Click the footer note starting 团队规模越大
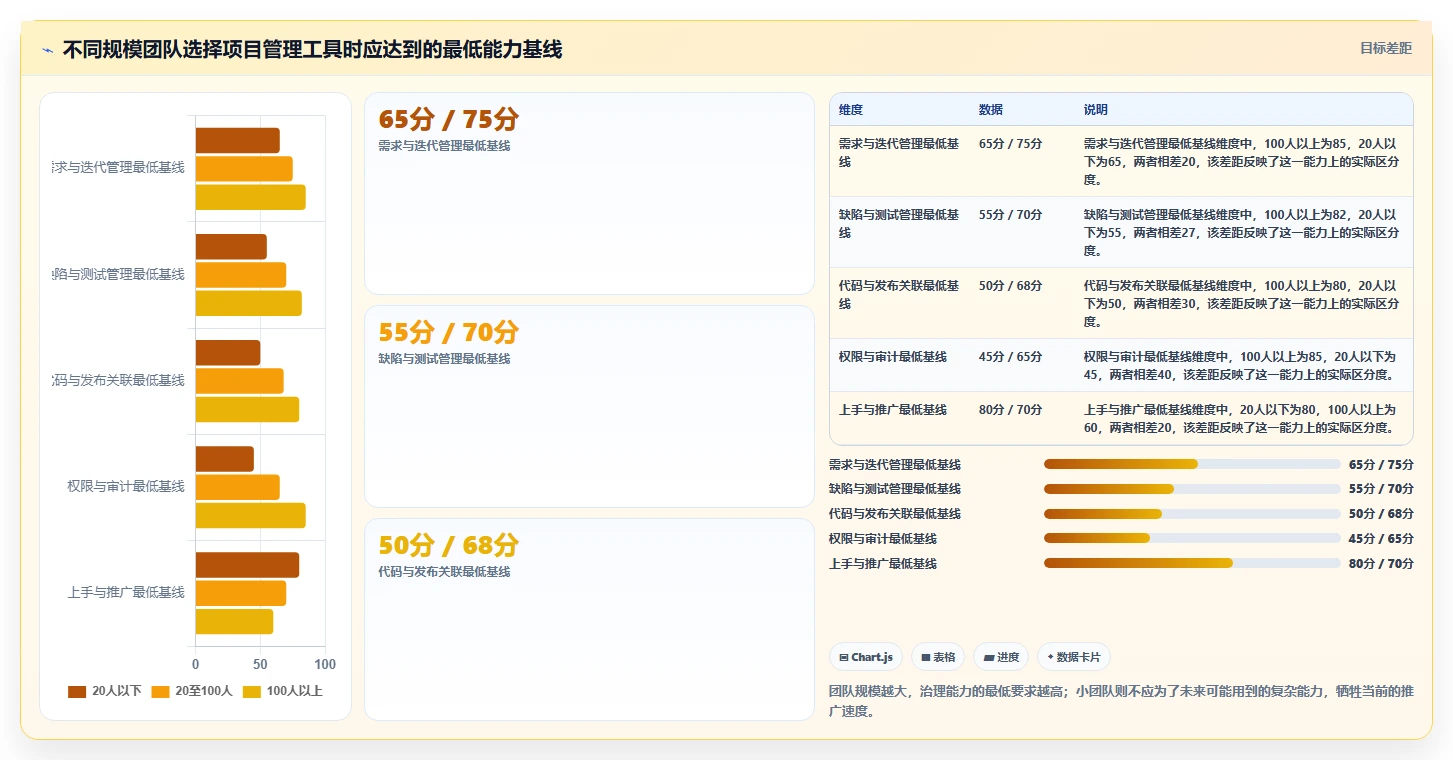 1121,701
